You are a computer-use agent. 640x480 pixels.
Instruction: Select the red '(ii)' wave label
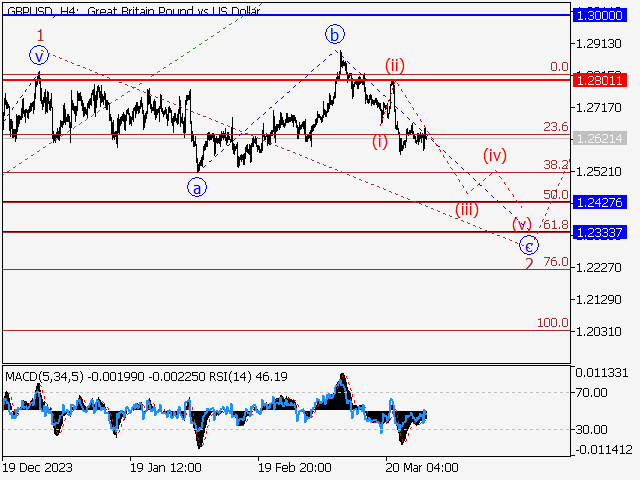click(395, 65)
